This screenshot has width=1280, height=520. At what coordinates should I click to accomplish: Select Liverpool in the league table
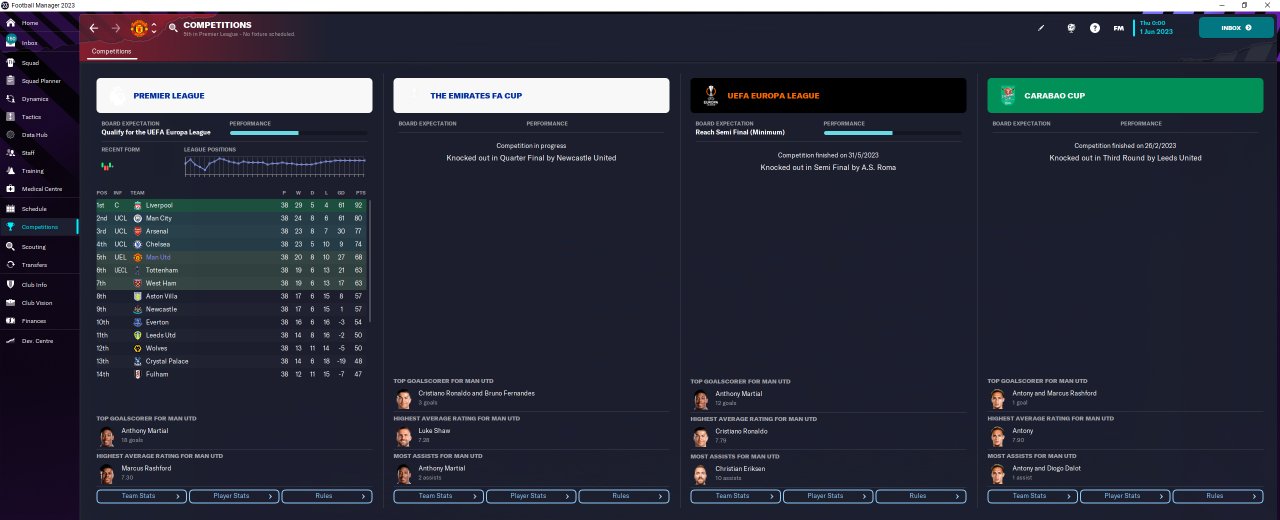click(232, 205)
